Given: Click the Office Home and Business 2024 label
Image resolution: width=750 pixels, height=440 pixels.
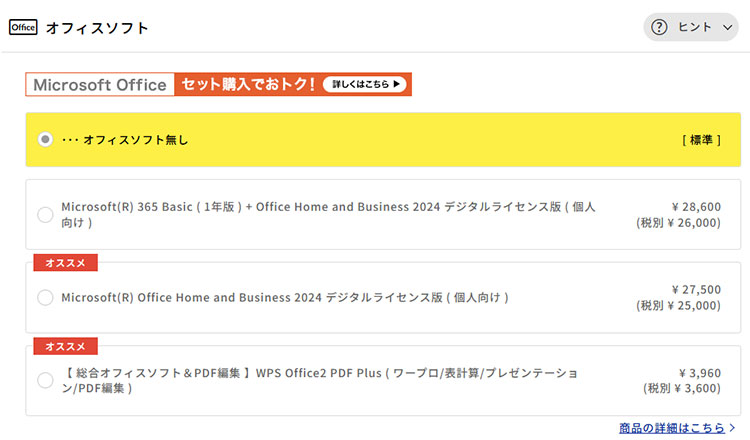Looking at the screenshot, I should (285, 297).
